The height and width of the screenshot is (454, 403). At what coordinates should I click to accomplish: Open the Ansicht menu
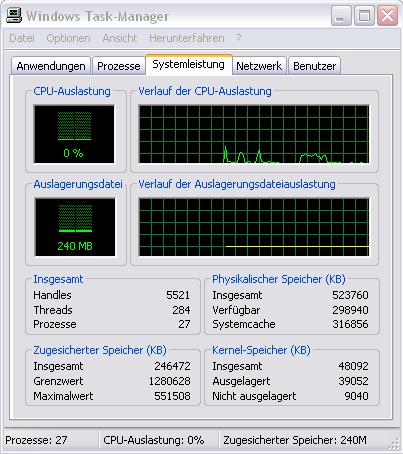120,38
